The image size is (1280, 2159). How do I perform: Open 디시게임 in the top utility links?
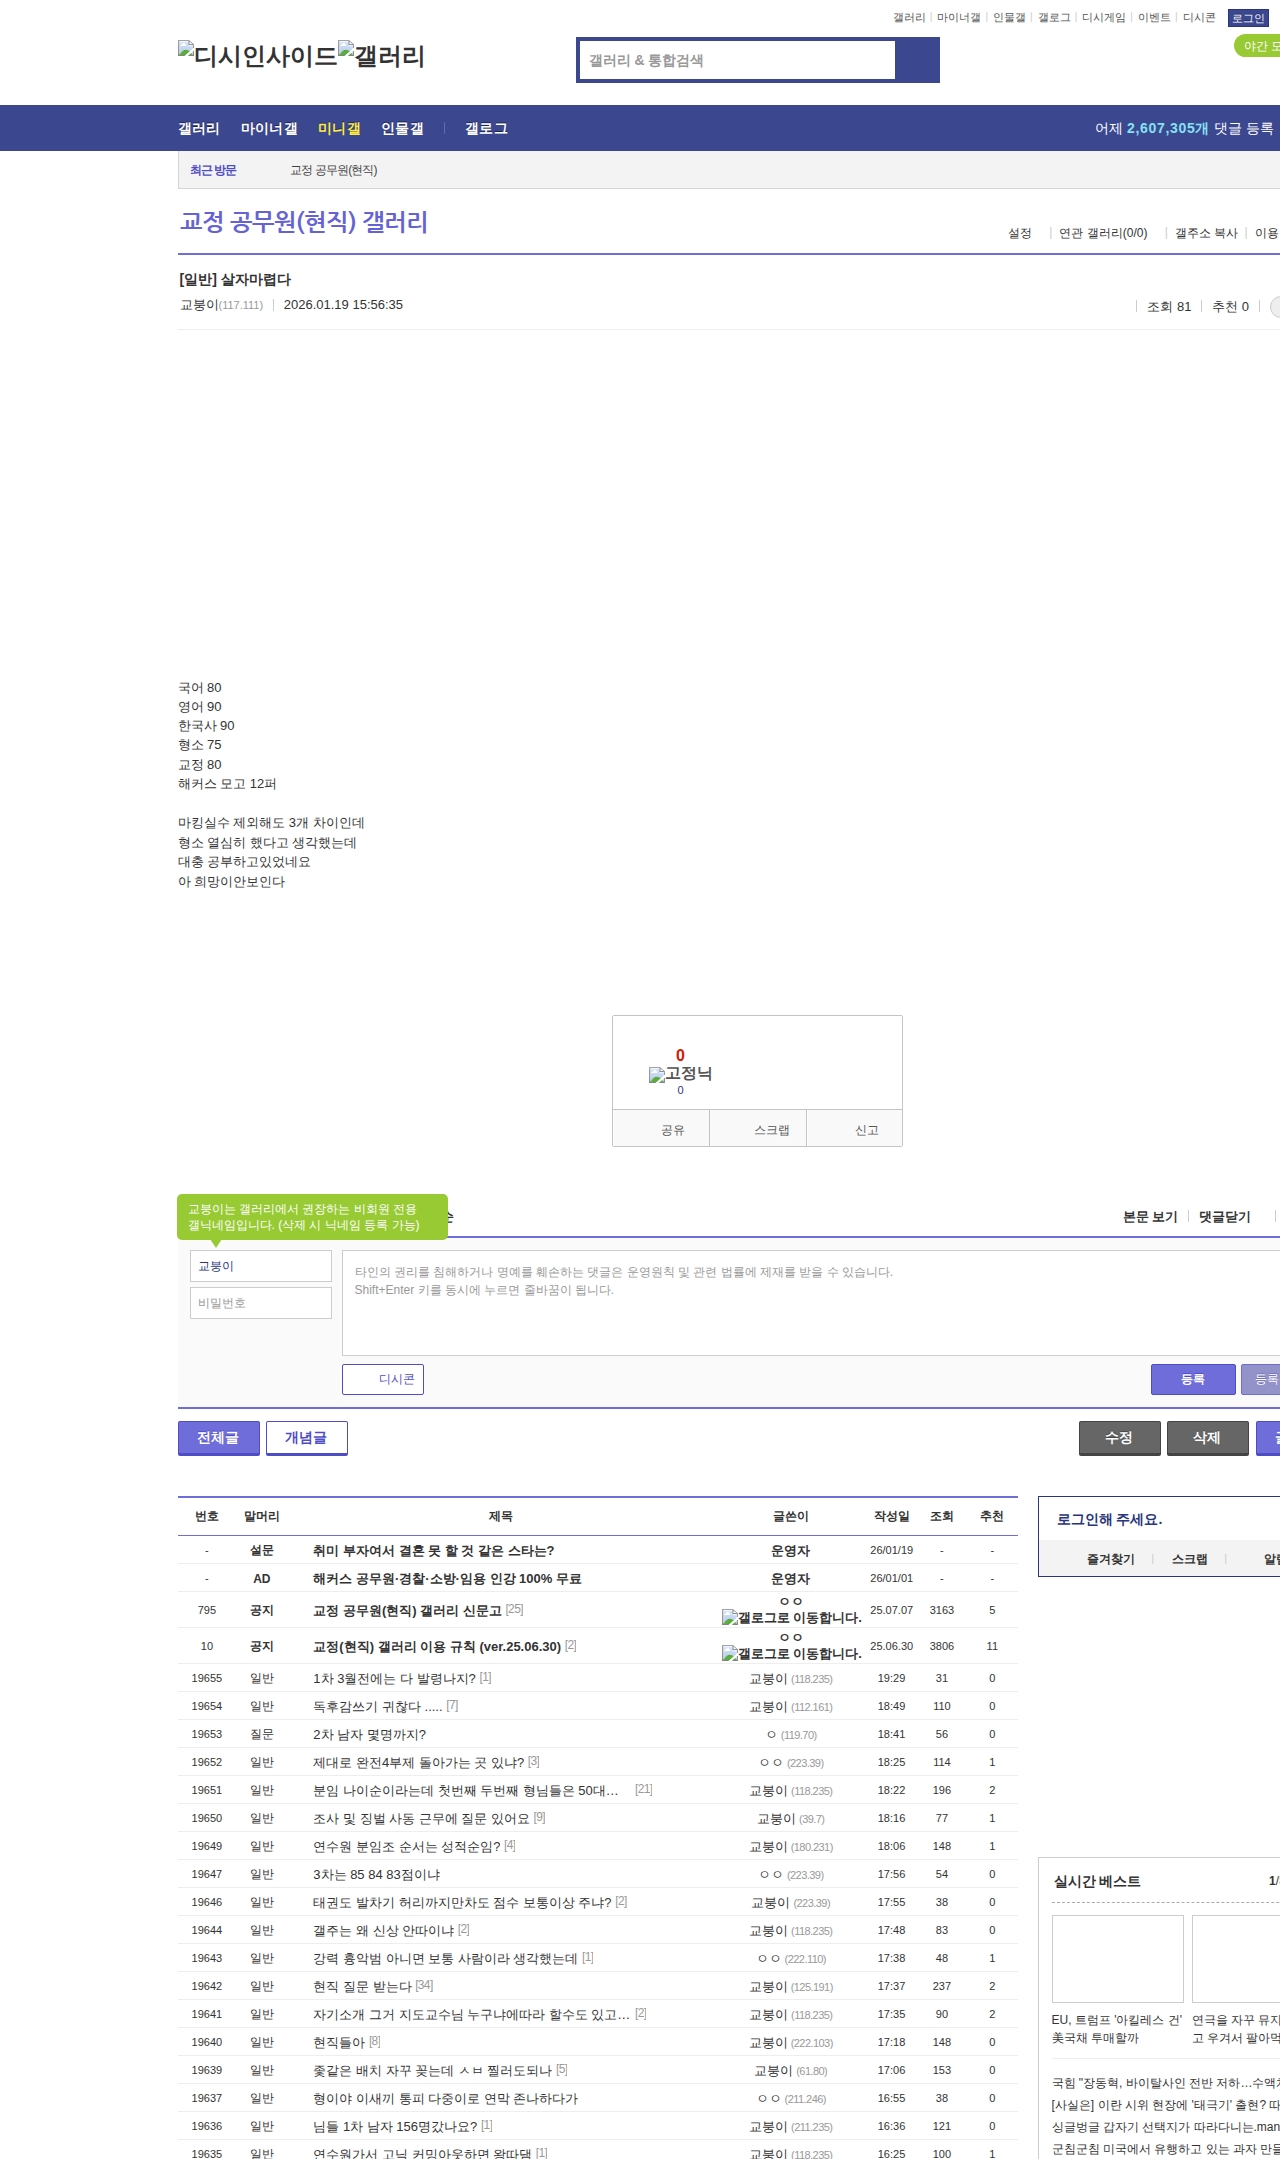pos(1103,18)
